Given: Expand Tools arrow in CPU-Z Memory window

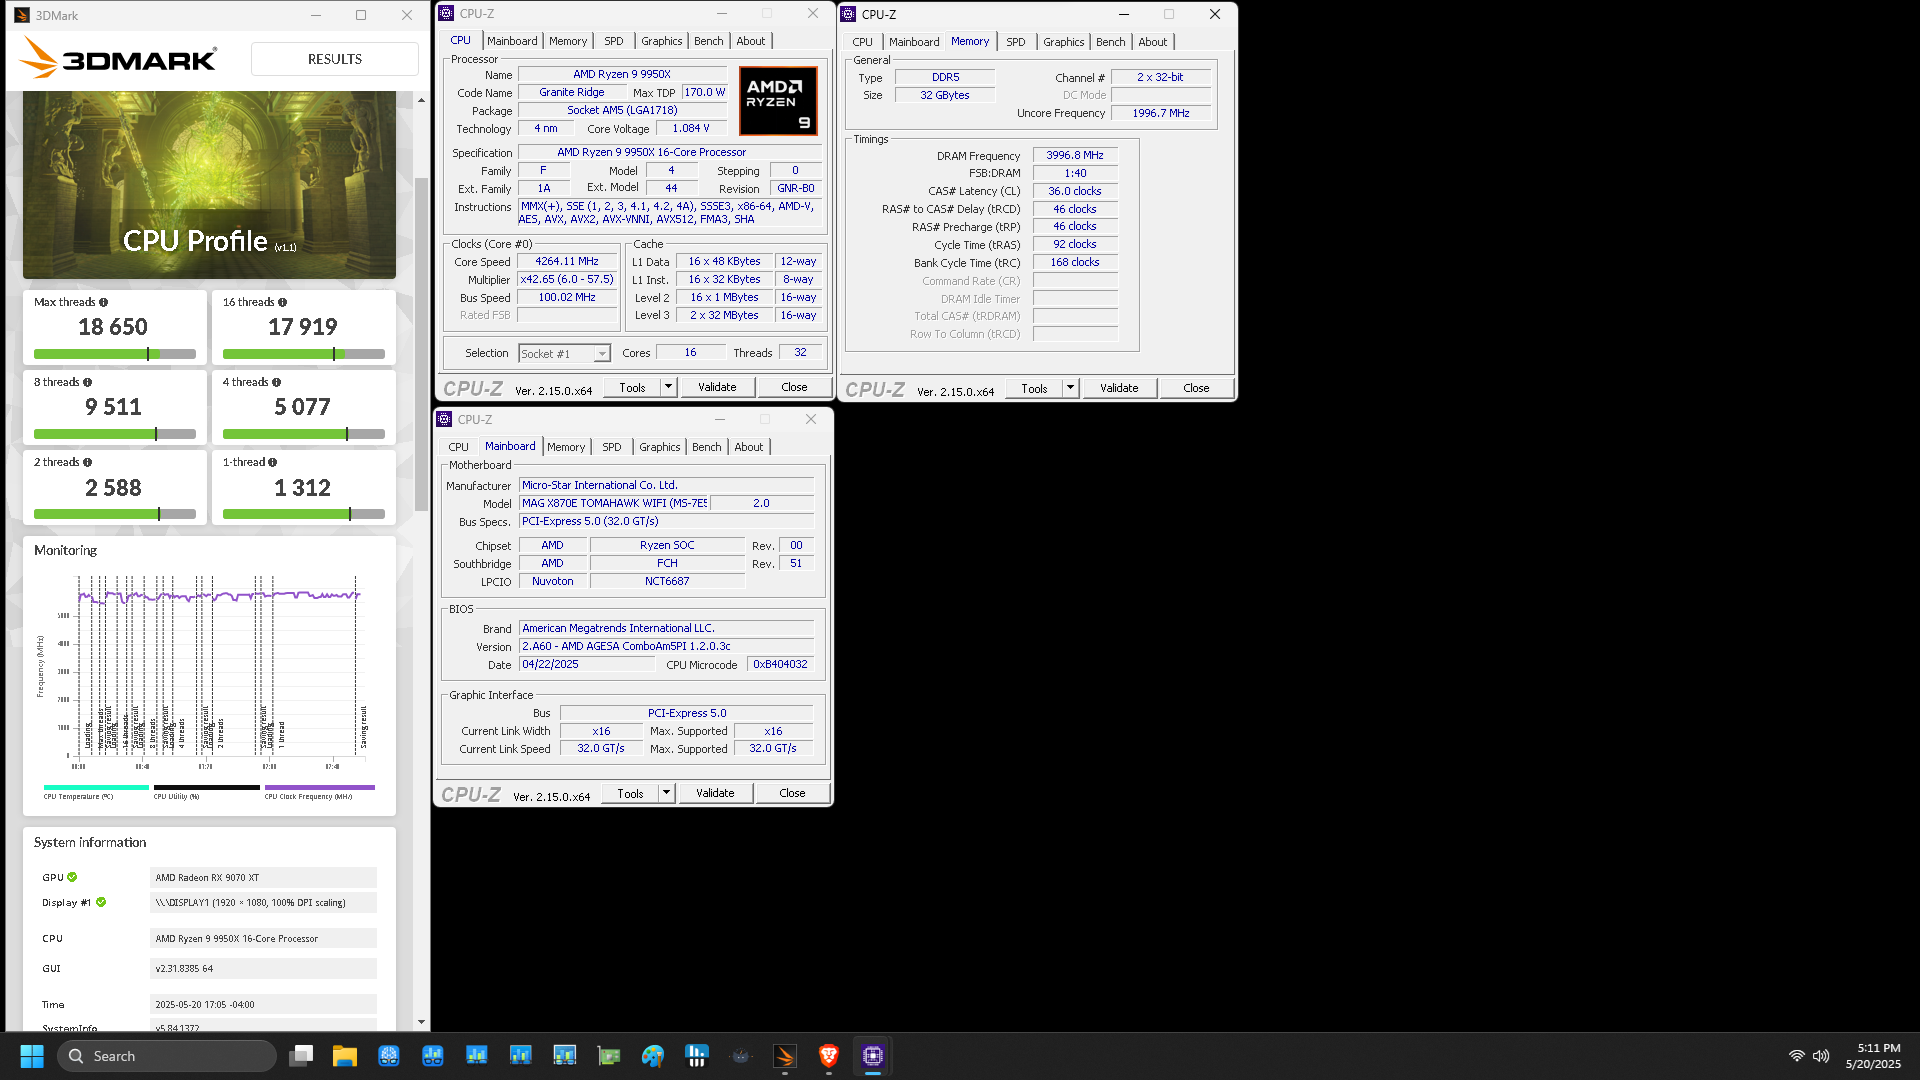Looking at the screenshot, I should [x=1070, y=388].
